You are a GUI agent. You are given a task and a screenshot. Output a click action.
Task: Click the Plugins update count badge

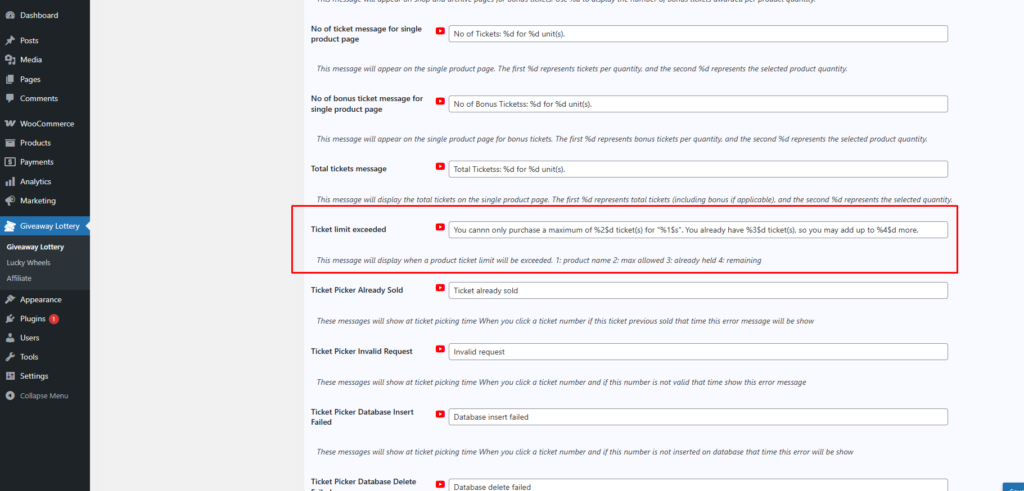54,319
